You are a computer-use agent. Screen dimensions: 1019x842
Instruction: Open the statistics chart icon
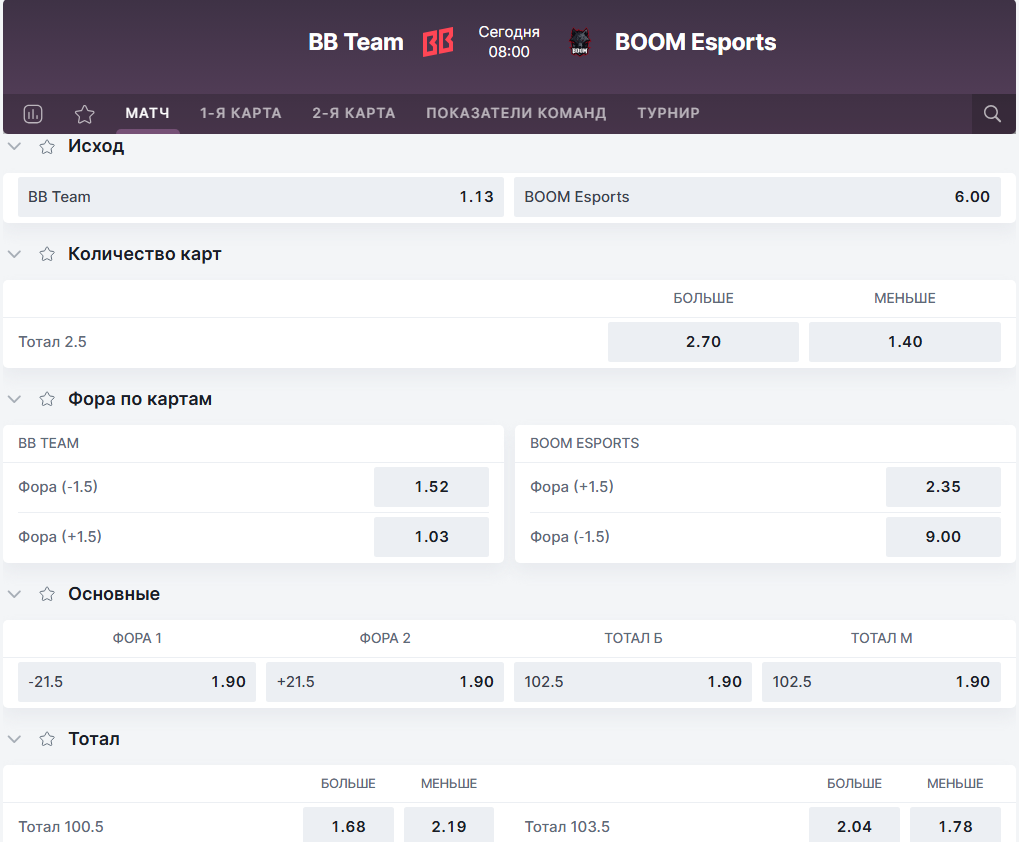pos(32,114)
